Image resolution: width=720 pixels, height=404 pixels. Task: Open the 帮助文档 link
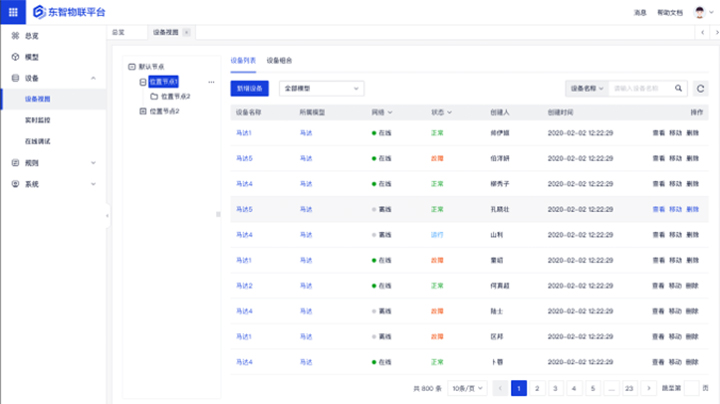click(x=669, y=12)
